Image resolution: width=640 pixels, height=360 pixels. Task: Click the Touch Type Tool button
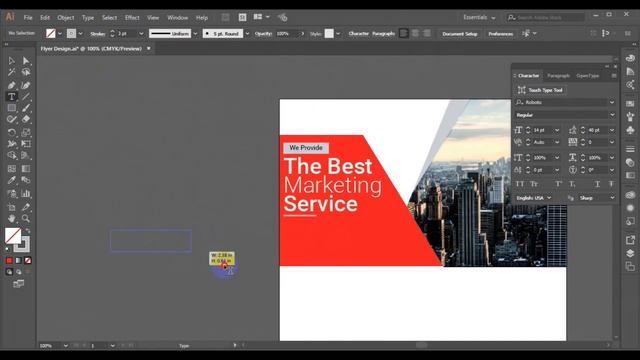click(x=540, y=90)
